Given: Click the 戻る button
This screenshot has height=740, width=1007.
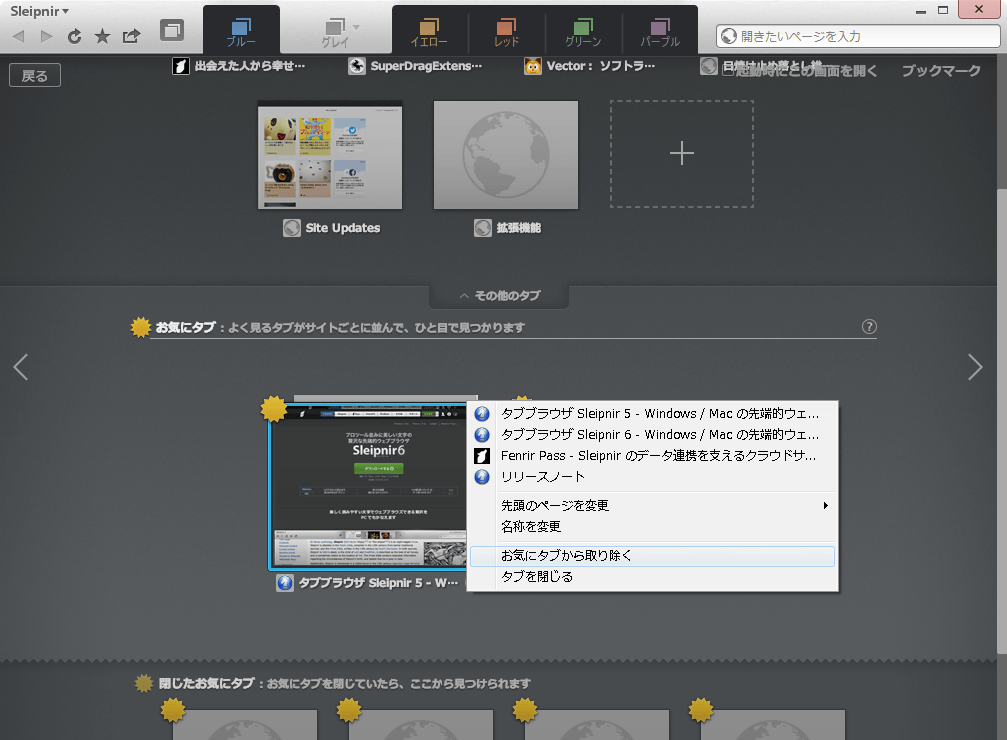Looking at the screenshot, I should pos(35,76).
